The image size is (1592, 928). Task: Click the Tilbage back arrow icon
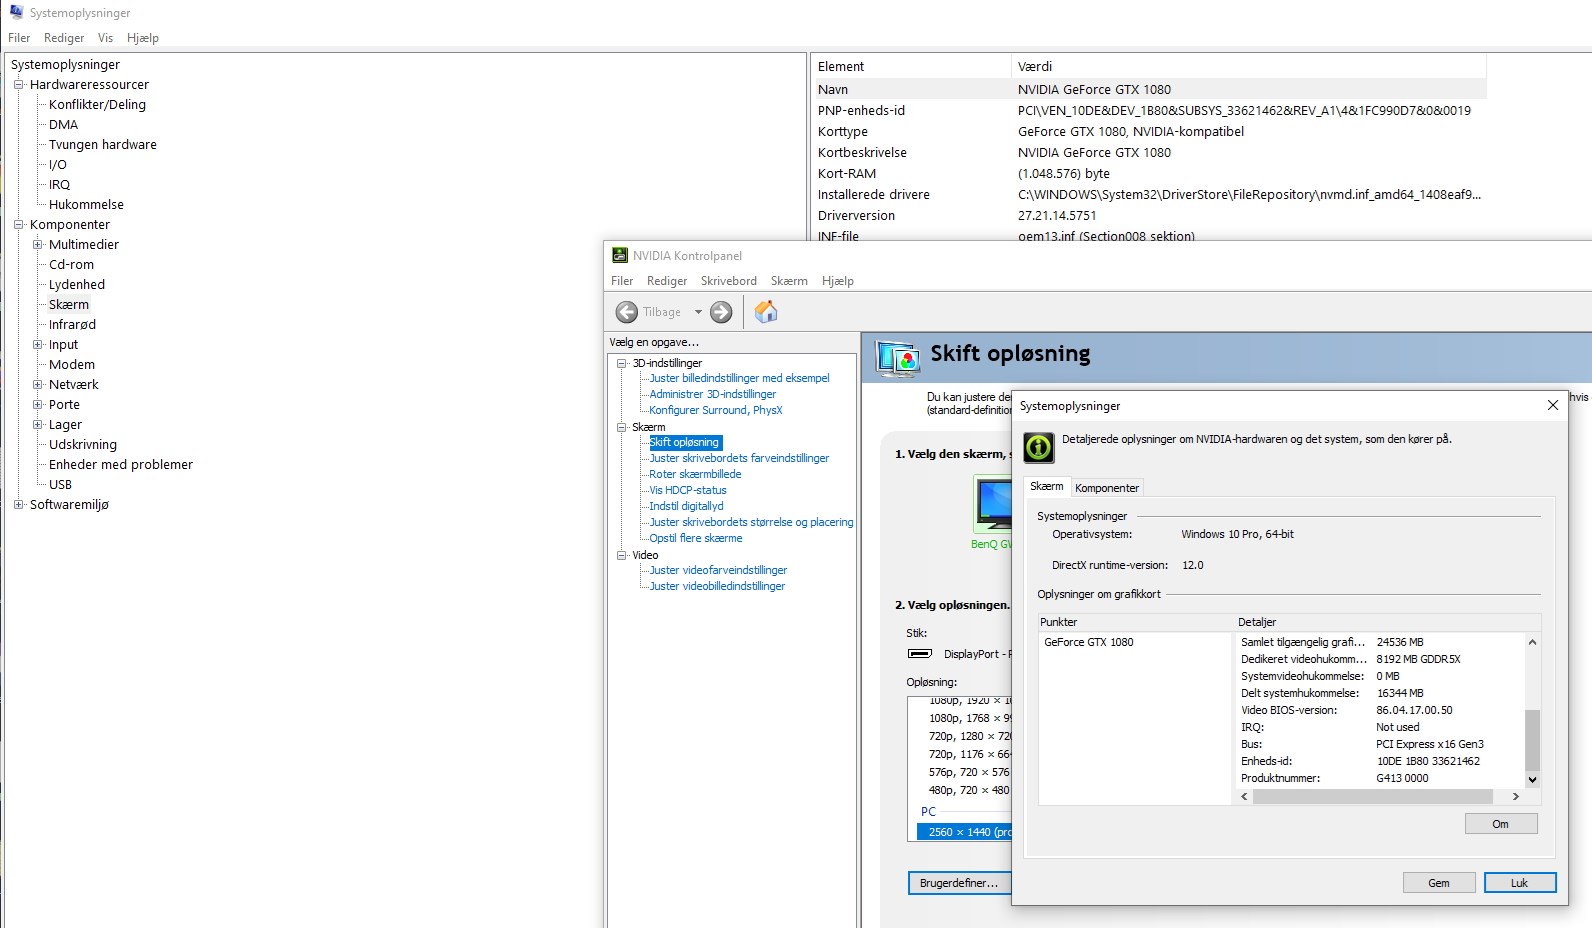click(x=627, y=312)
